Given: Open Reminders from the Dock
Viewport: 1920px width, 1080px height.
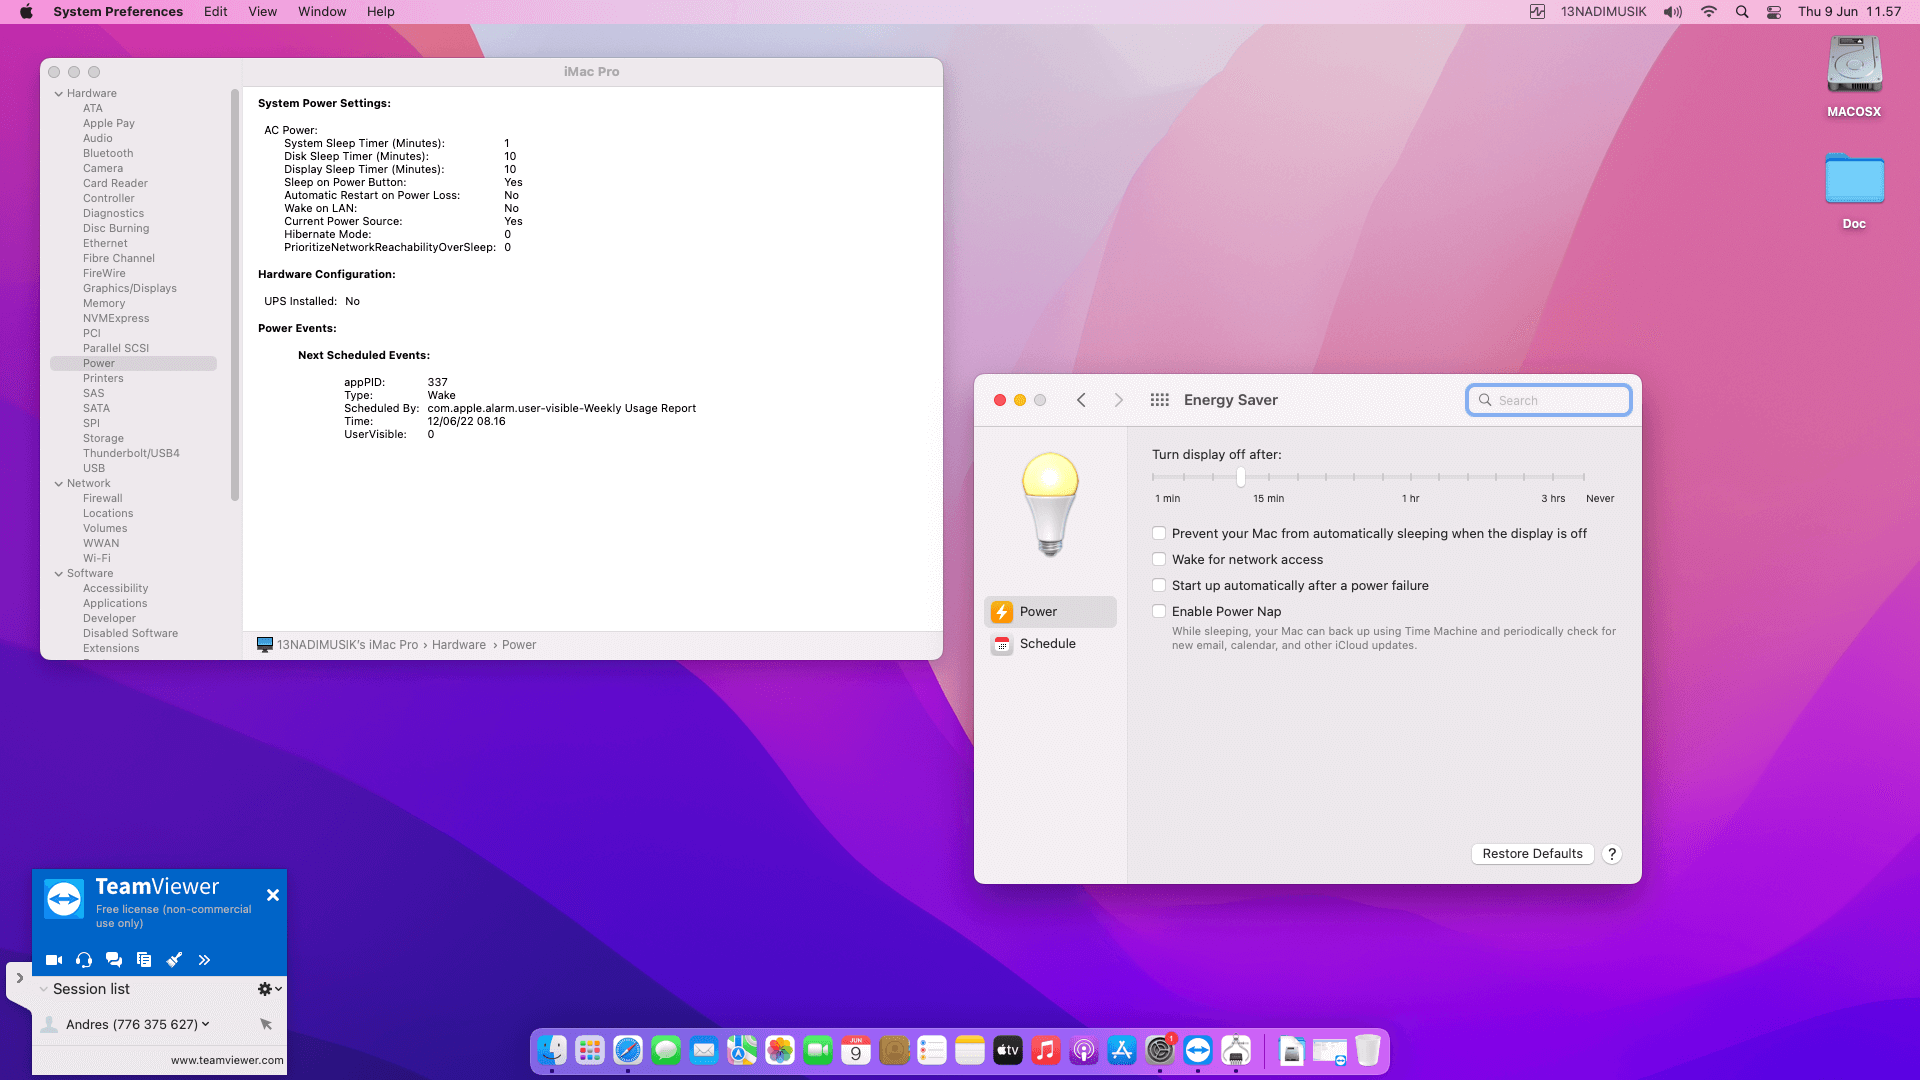Looking at the screenshot, I should pos(932,1050).
